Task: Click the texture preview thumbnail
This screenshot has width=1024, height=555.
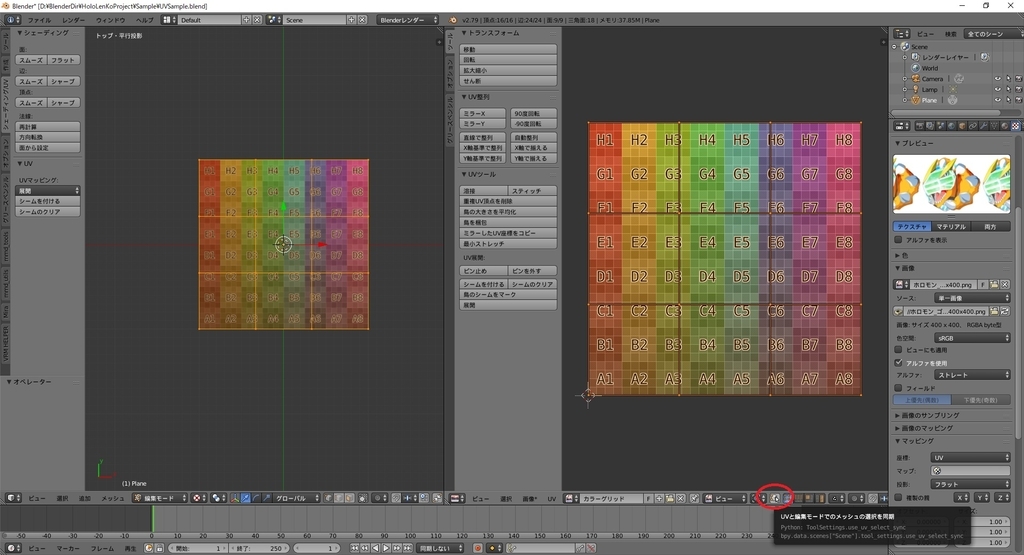Action: click(952, 183)
